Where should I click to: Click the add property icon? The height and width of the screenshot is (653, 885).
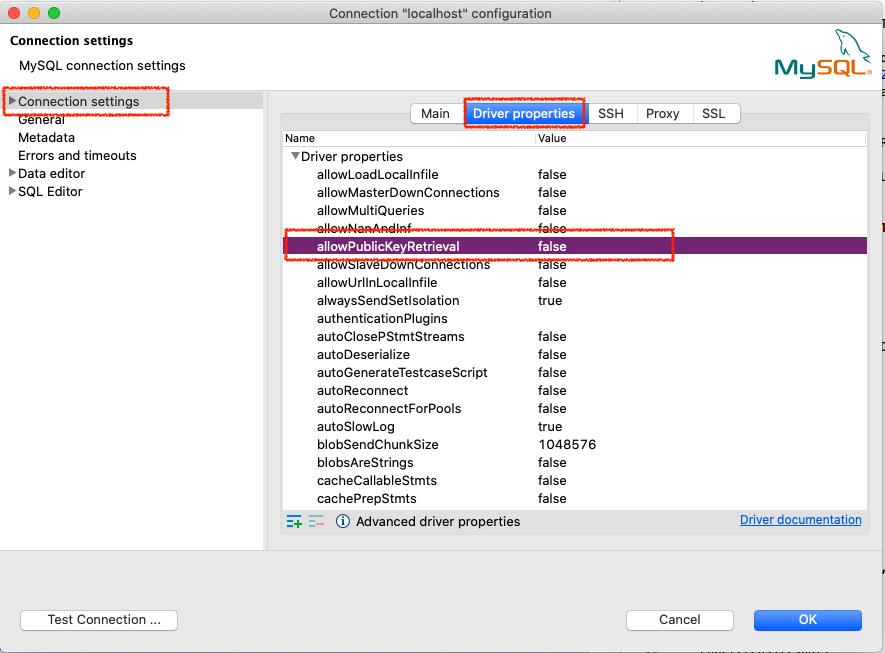click(294, 522)
